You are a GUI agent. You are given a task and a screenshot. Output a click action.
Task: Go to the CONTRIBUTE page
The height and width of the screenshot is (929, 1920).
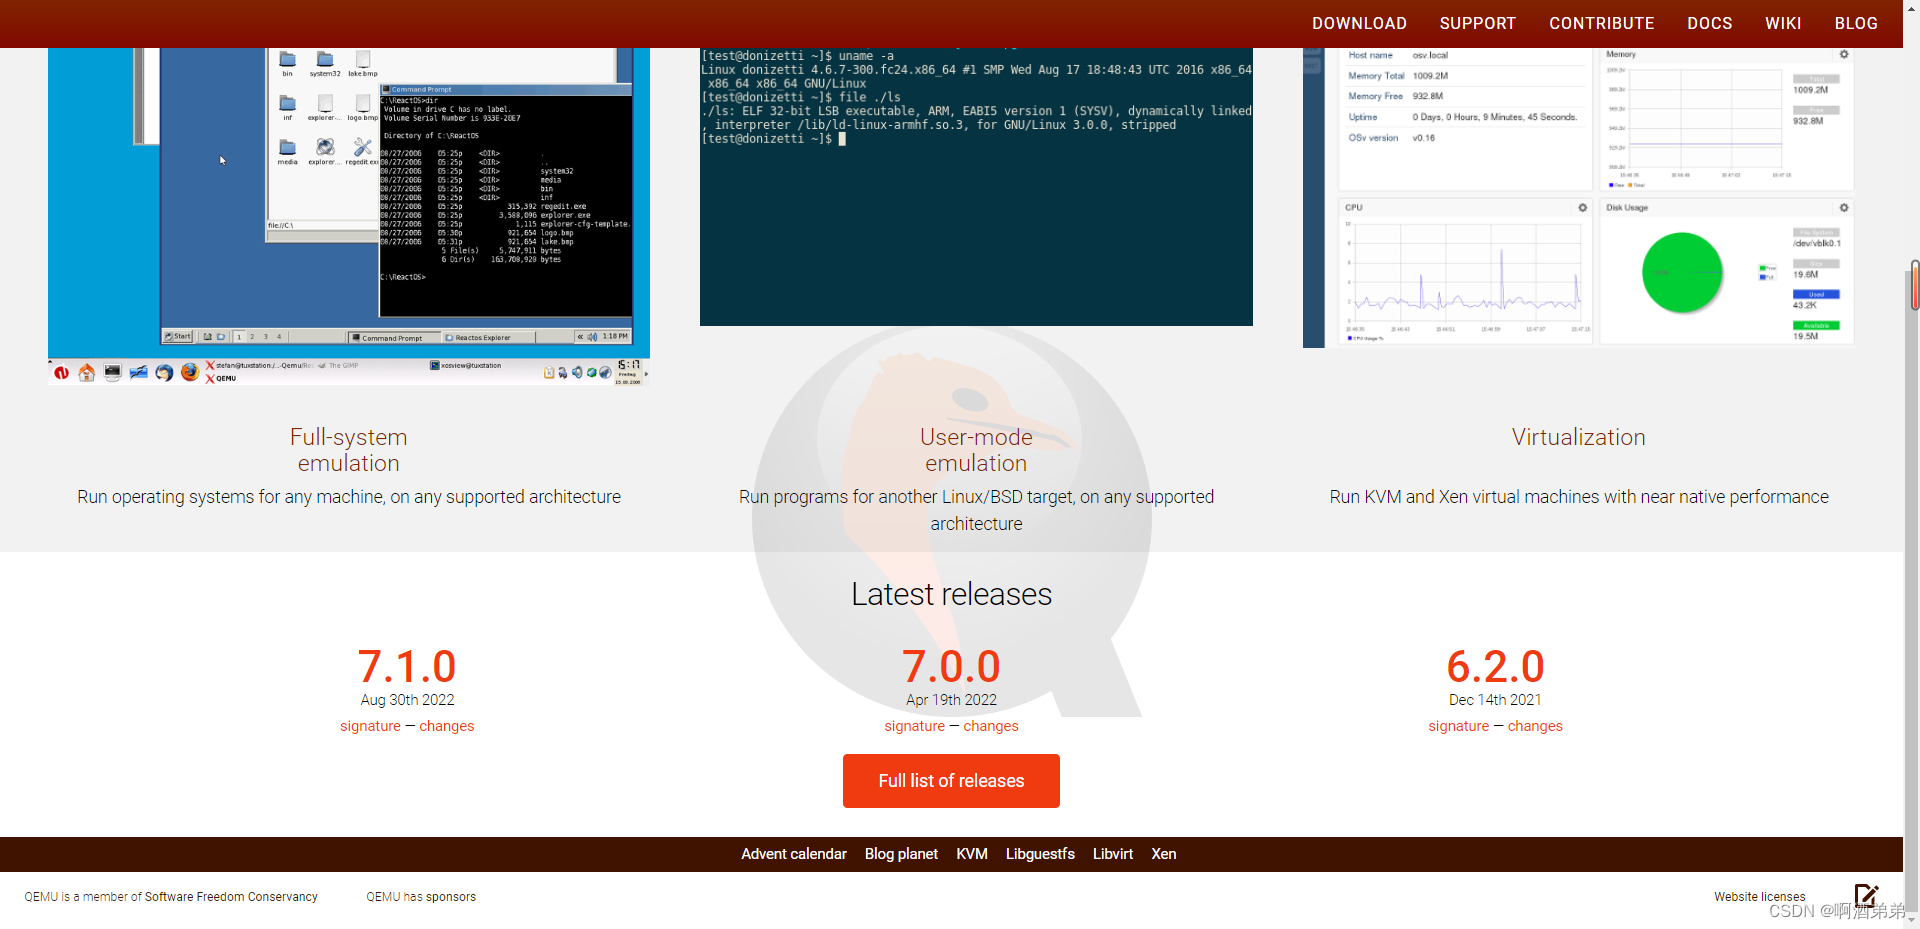coord(1601,23)
